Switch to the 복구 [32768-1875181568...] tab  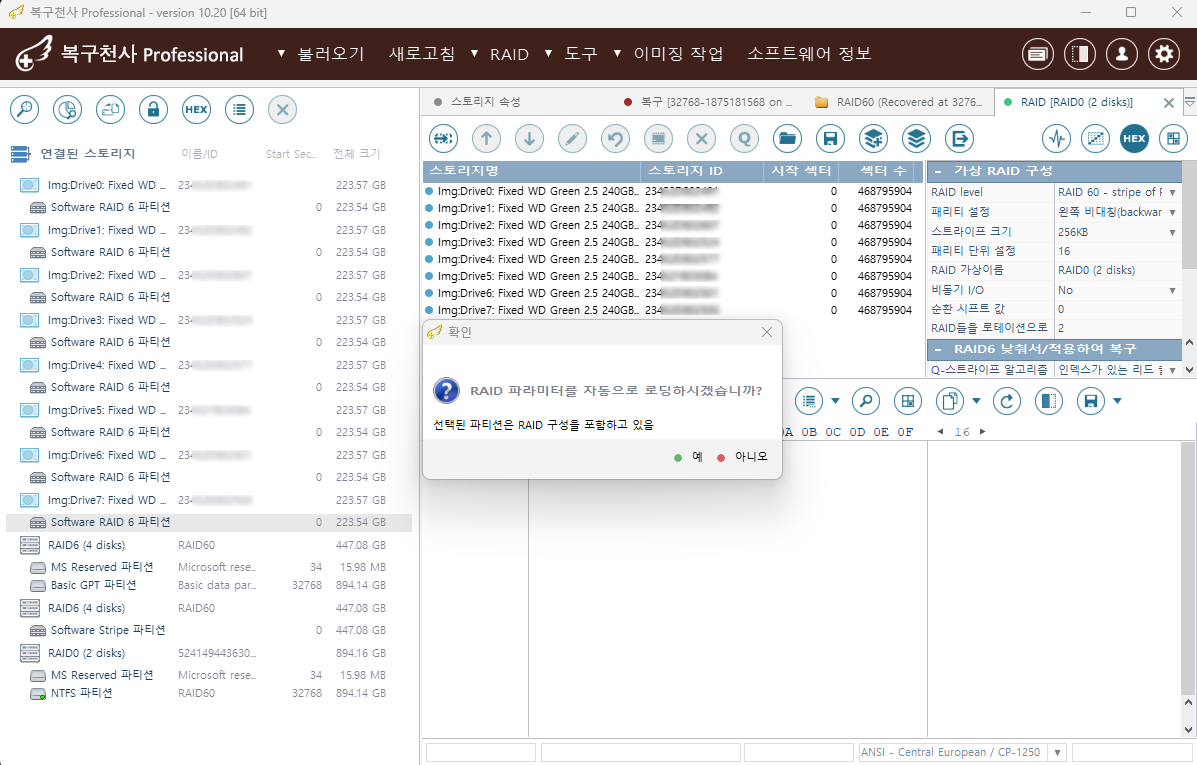pos(708,102)
